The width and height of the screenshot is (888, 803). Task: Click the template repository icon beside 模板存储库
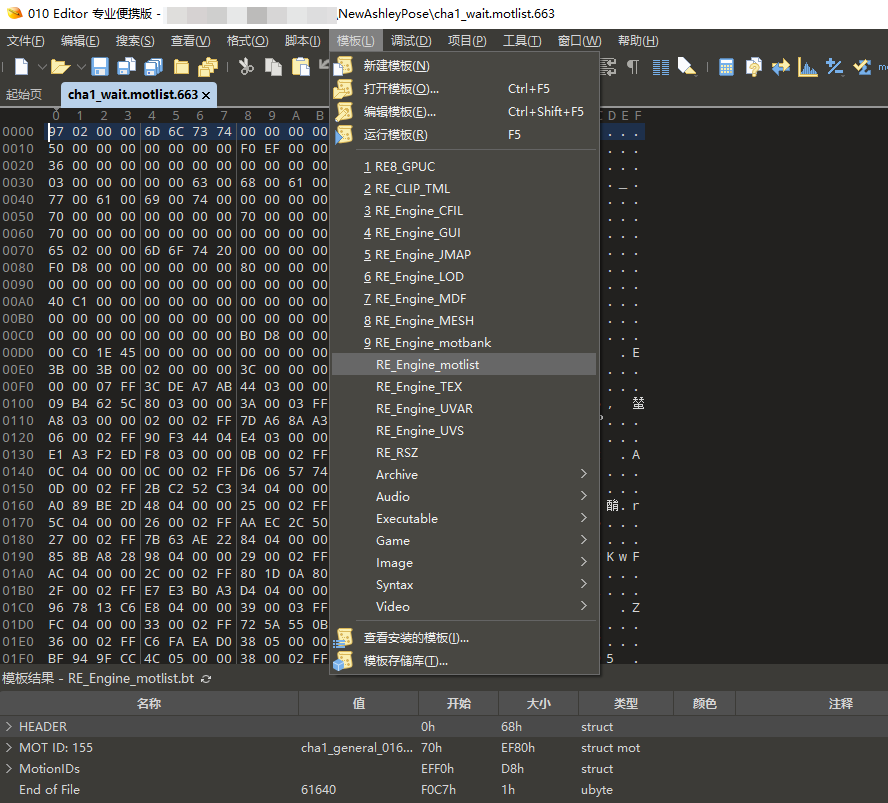coord(343,661)
